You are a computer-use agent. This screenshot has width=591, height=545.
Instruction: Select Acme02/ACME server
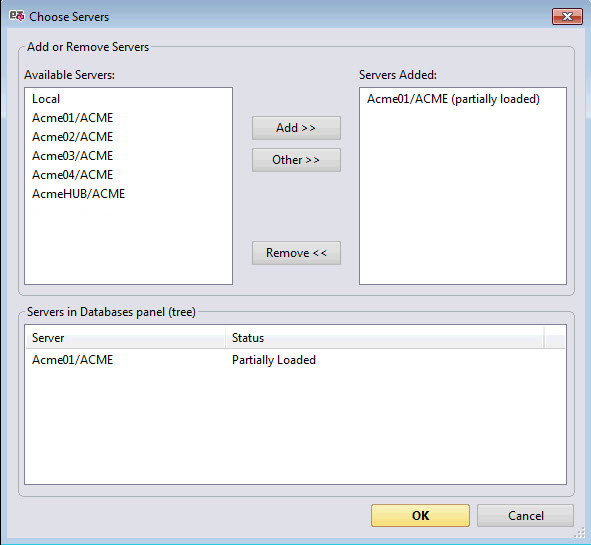click(72, 136)
